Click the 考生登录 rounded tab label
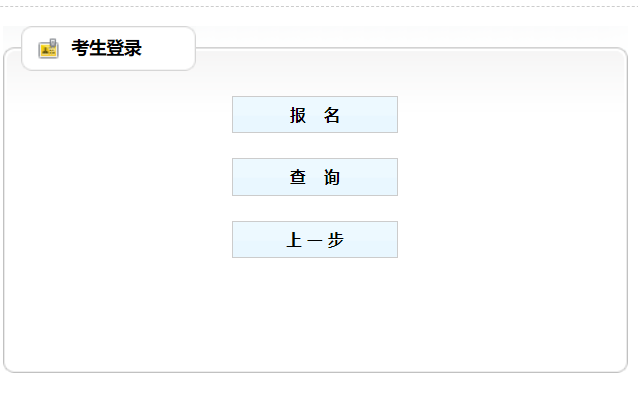This screenshot has height=395, width=638. click(x=109, y=48)
